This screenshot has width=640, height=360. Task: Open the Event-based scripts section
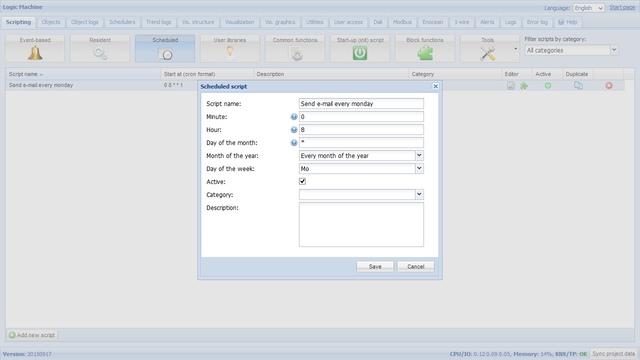pos(35,49)
